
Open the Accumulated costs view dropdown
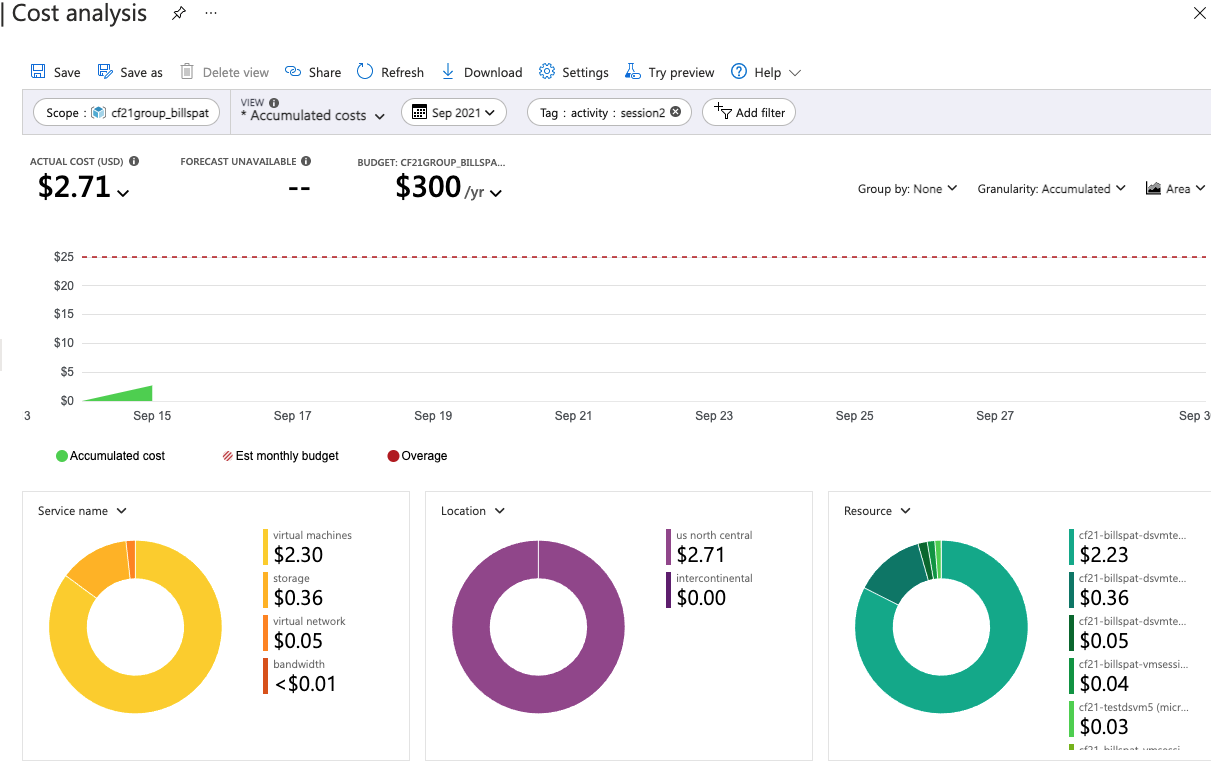click(313, 116)
